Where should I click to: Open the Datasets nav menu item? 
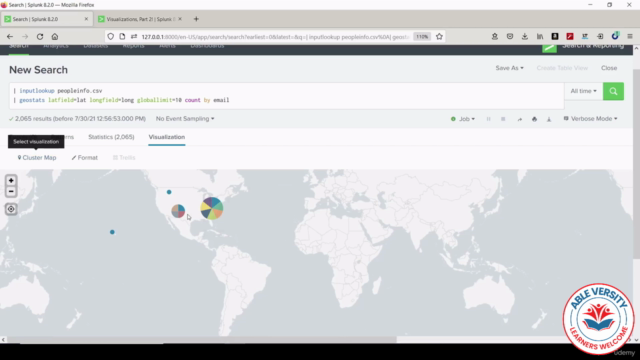pos(96,46)
